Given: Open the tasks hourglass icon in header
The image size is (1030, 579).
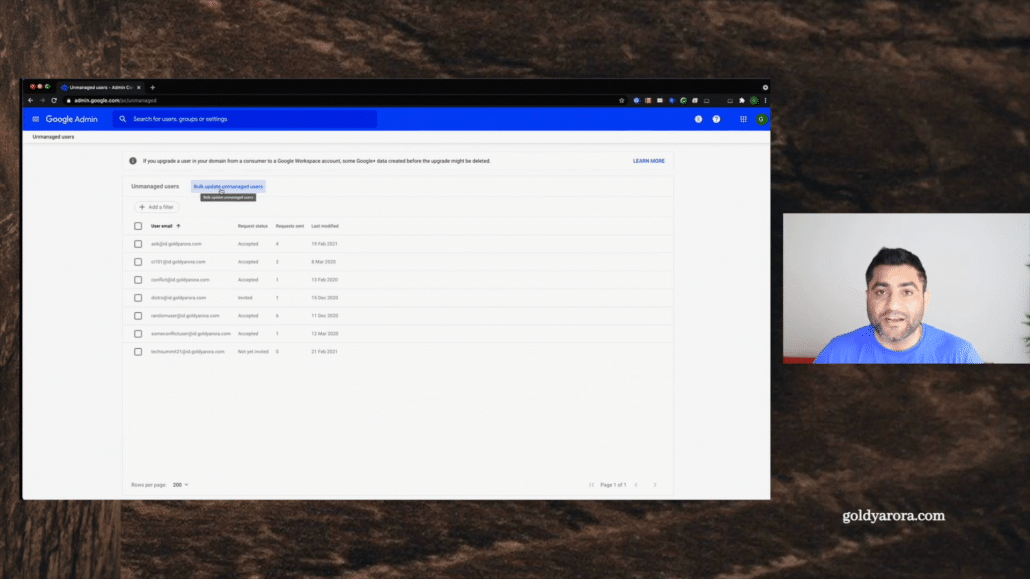Looking at the screenshot, I should (698, 119).
